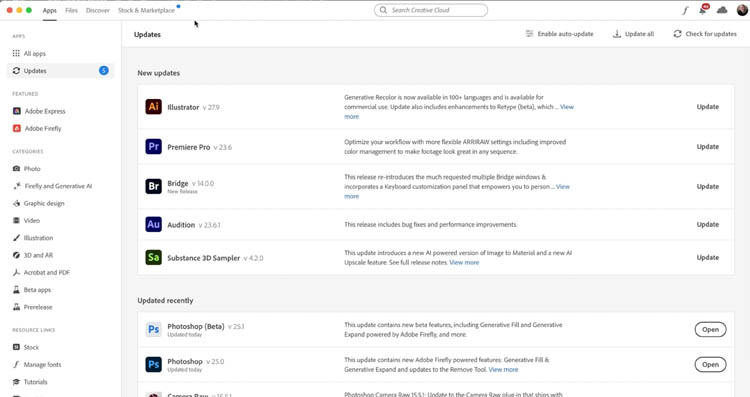This screenshot has height=397, width=750.
Task: Click the Audition app icon
Action: [x=154, y=224]
